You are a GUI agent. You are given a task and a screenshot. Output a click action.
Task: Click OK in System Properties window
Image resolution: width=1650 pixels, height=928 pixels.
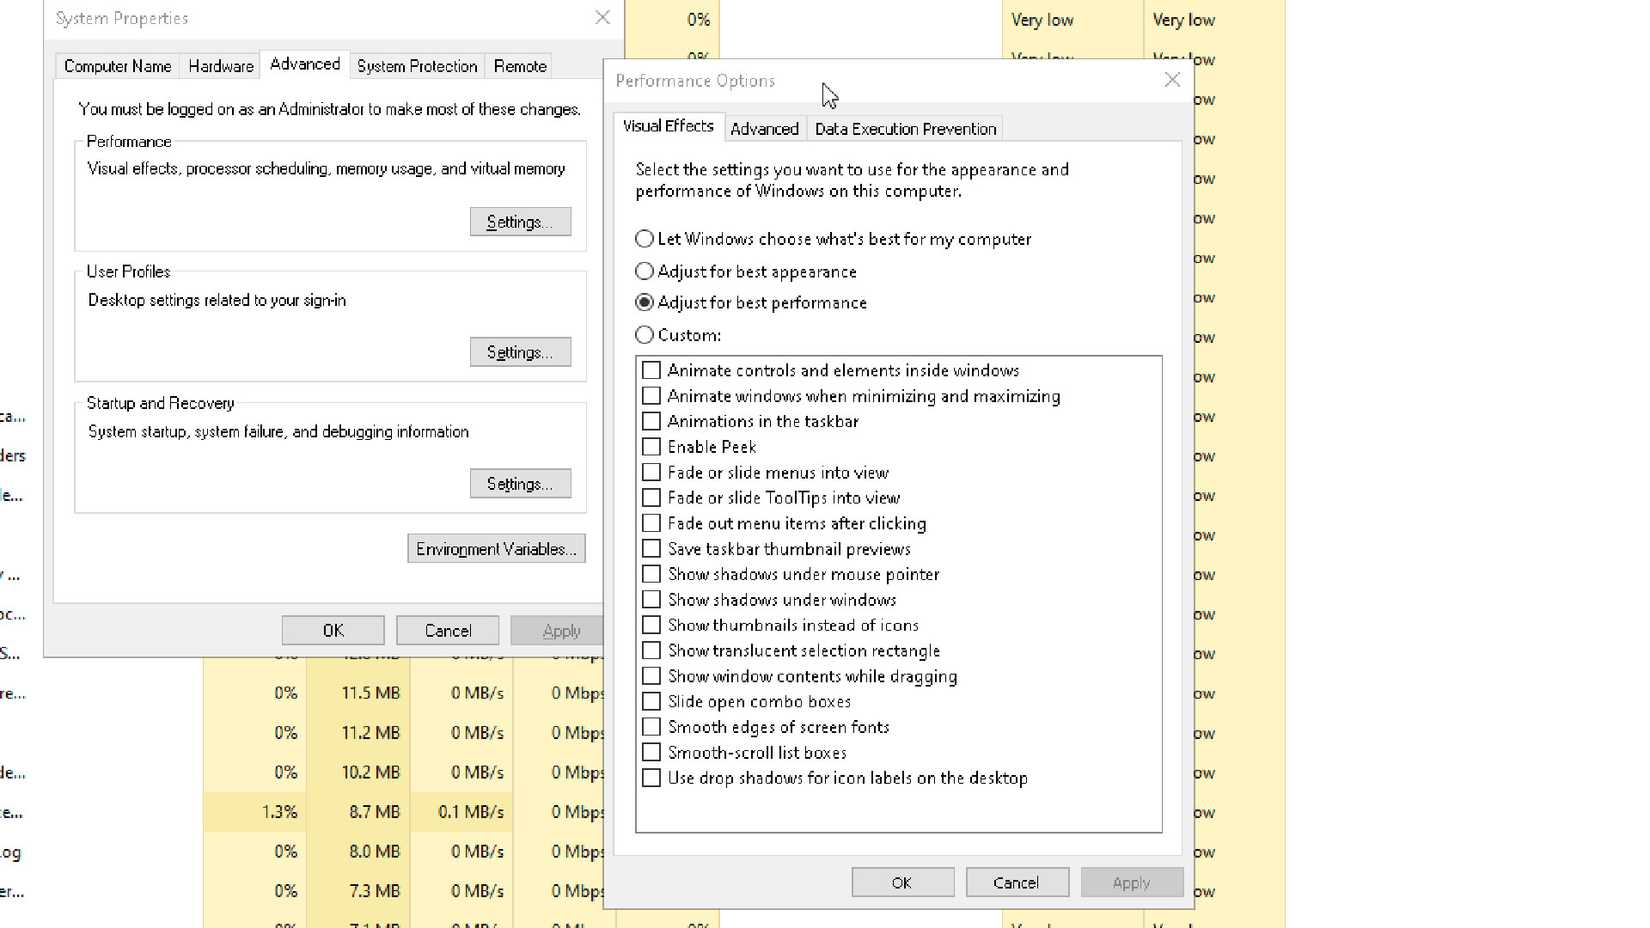pos(333,631)
